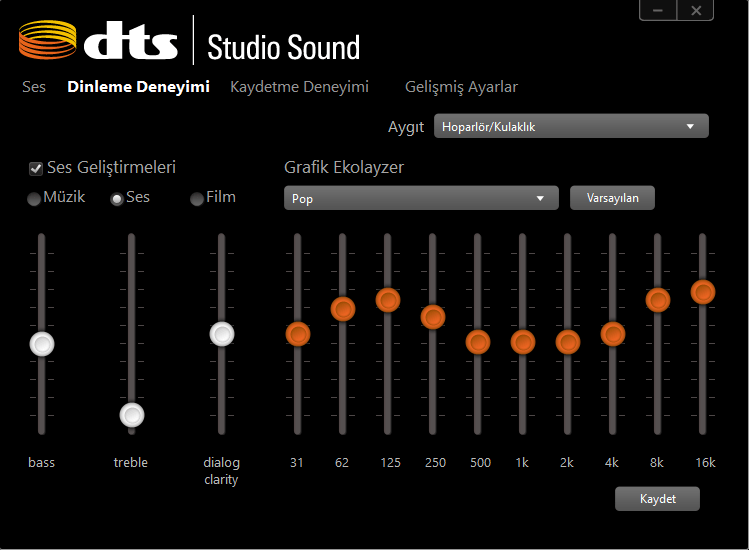The height and width of the screenshot is (550, 749).
Task: Click the 2k equalizer knob
Action: pyautogui.click(x=568, y=342)
